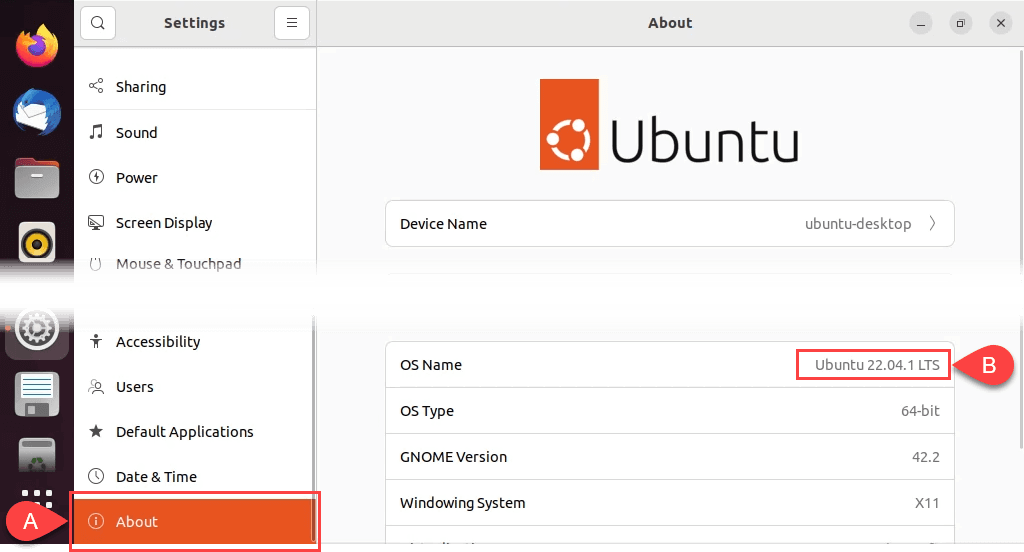
Task: Open Thunderbird mail from the dock
Action: tap(37, 111)
